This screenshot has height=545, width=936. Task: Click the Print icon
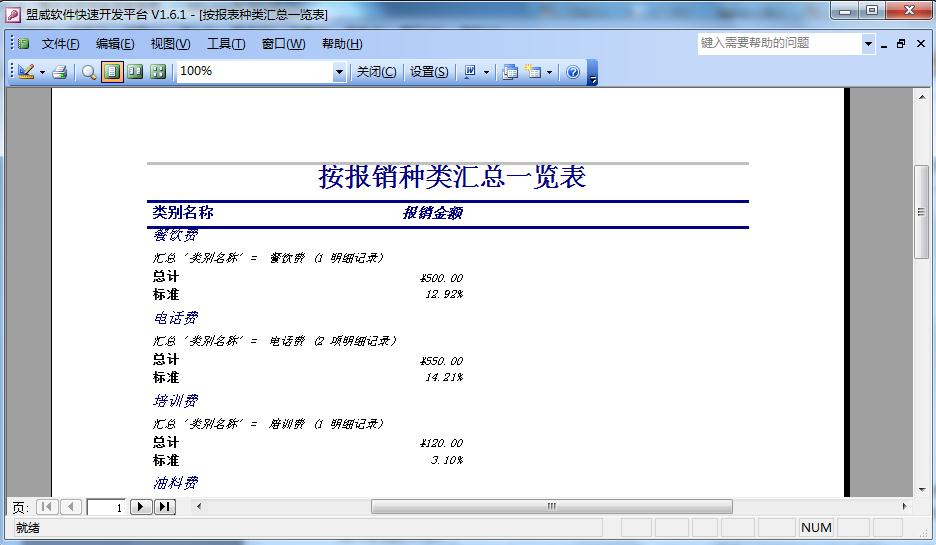60,72
